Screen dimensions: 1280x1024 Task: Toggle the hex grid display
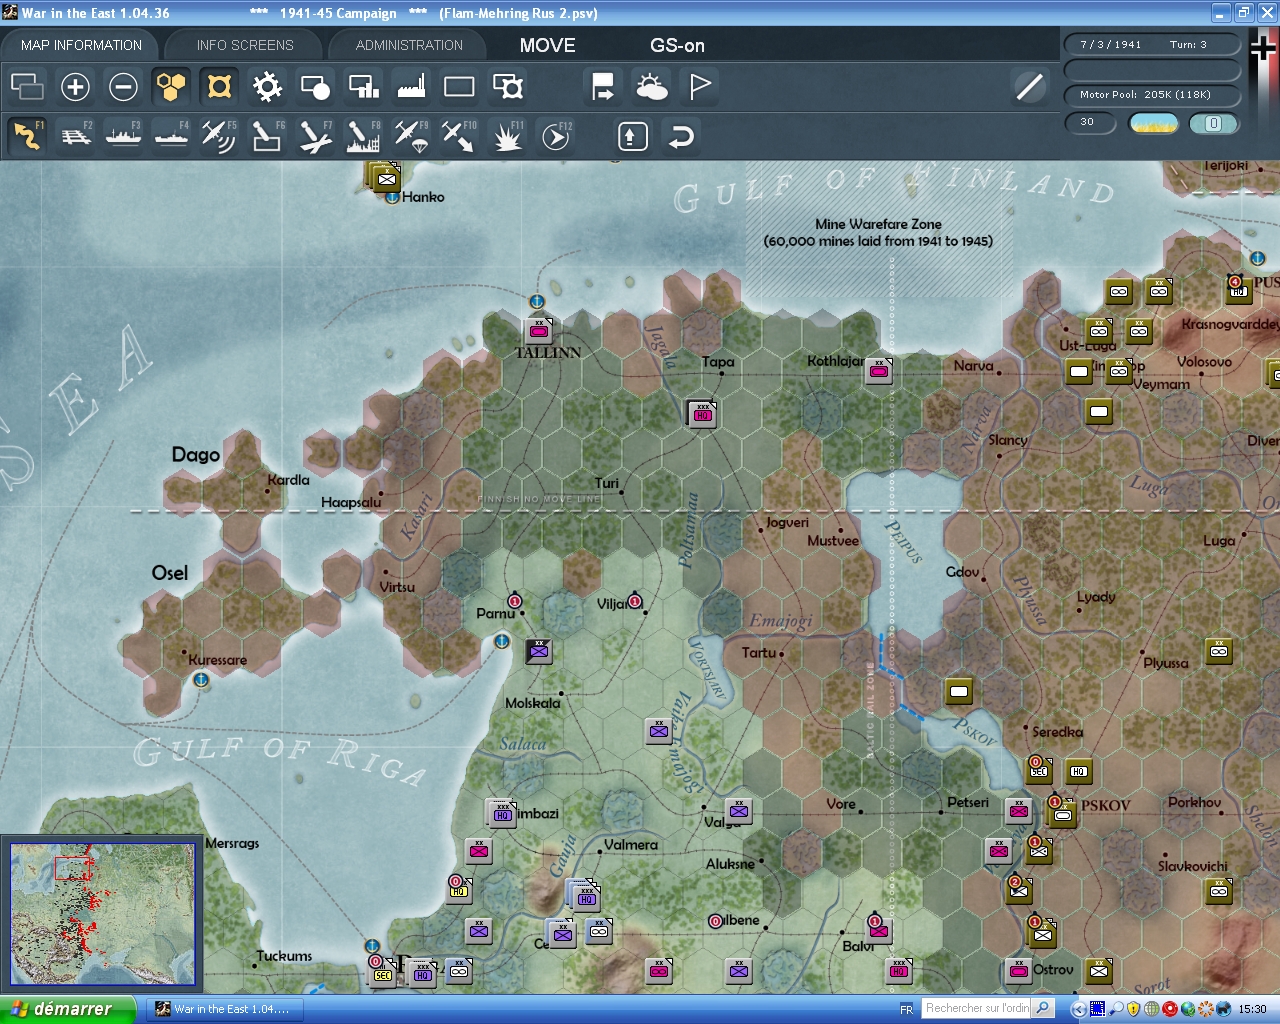click(x=171, y=87)
